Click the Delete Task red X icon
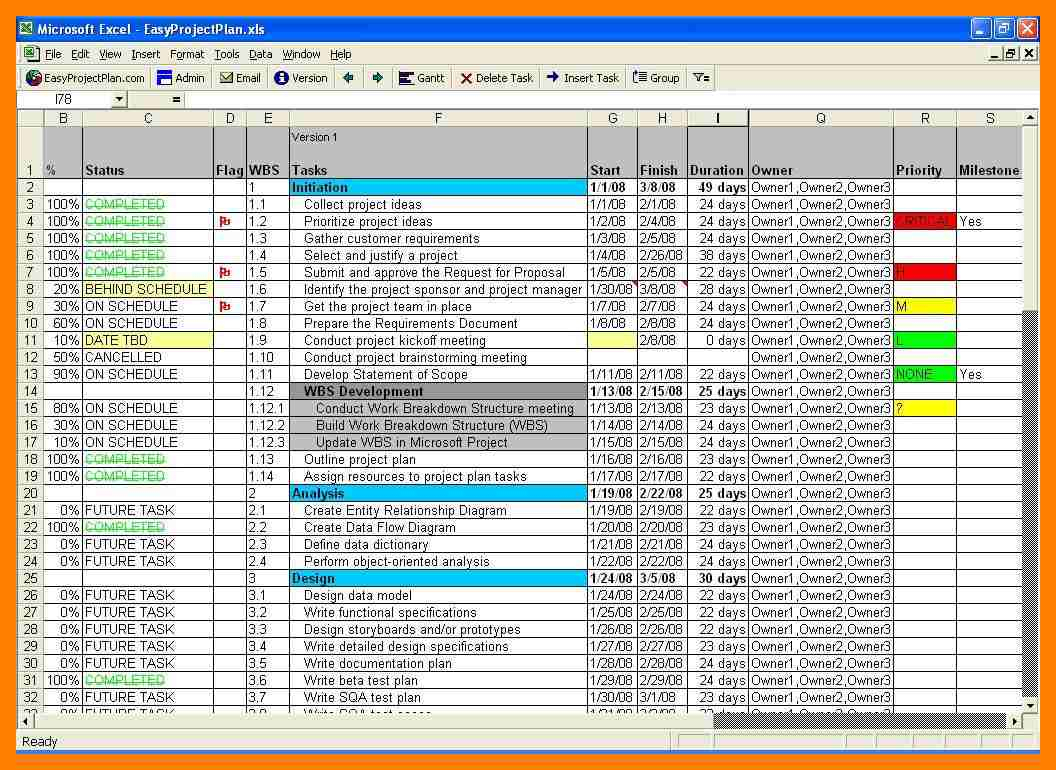This screenshot has height=770, width=1056. (466, 77)
